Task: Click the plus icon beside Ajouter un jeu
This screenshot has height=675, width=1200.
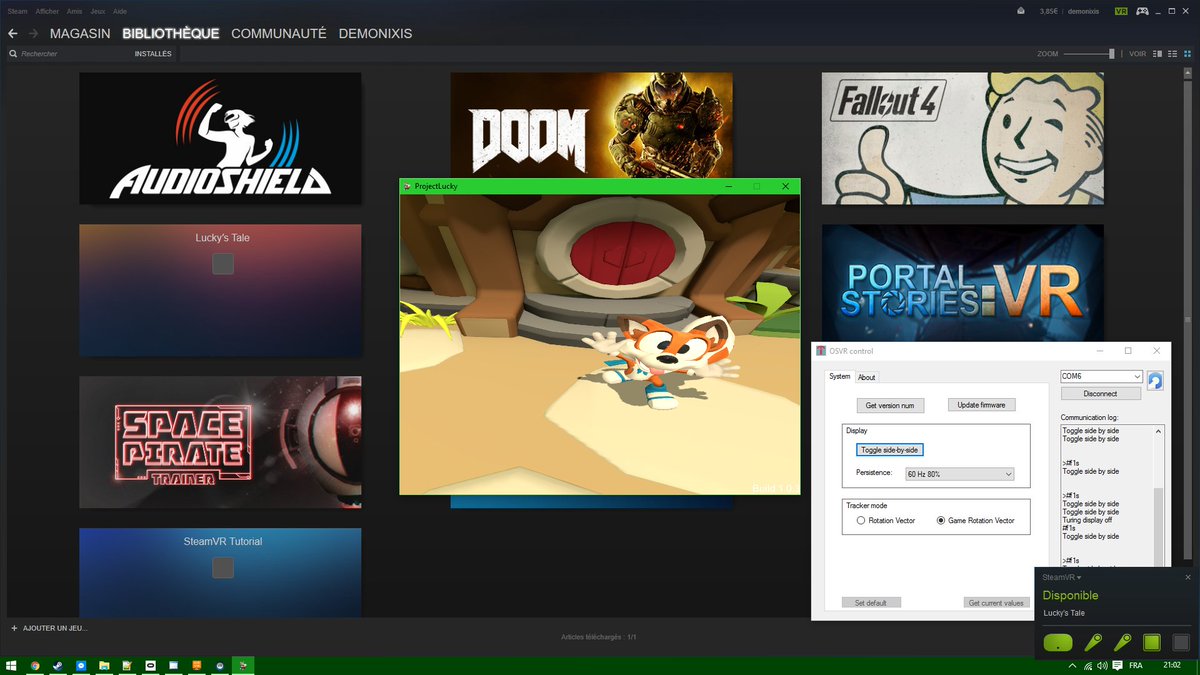Action: [13, 628]
